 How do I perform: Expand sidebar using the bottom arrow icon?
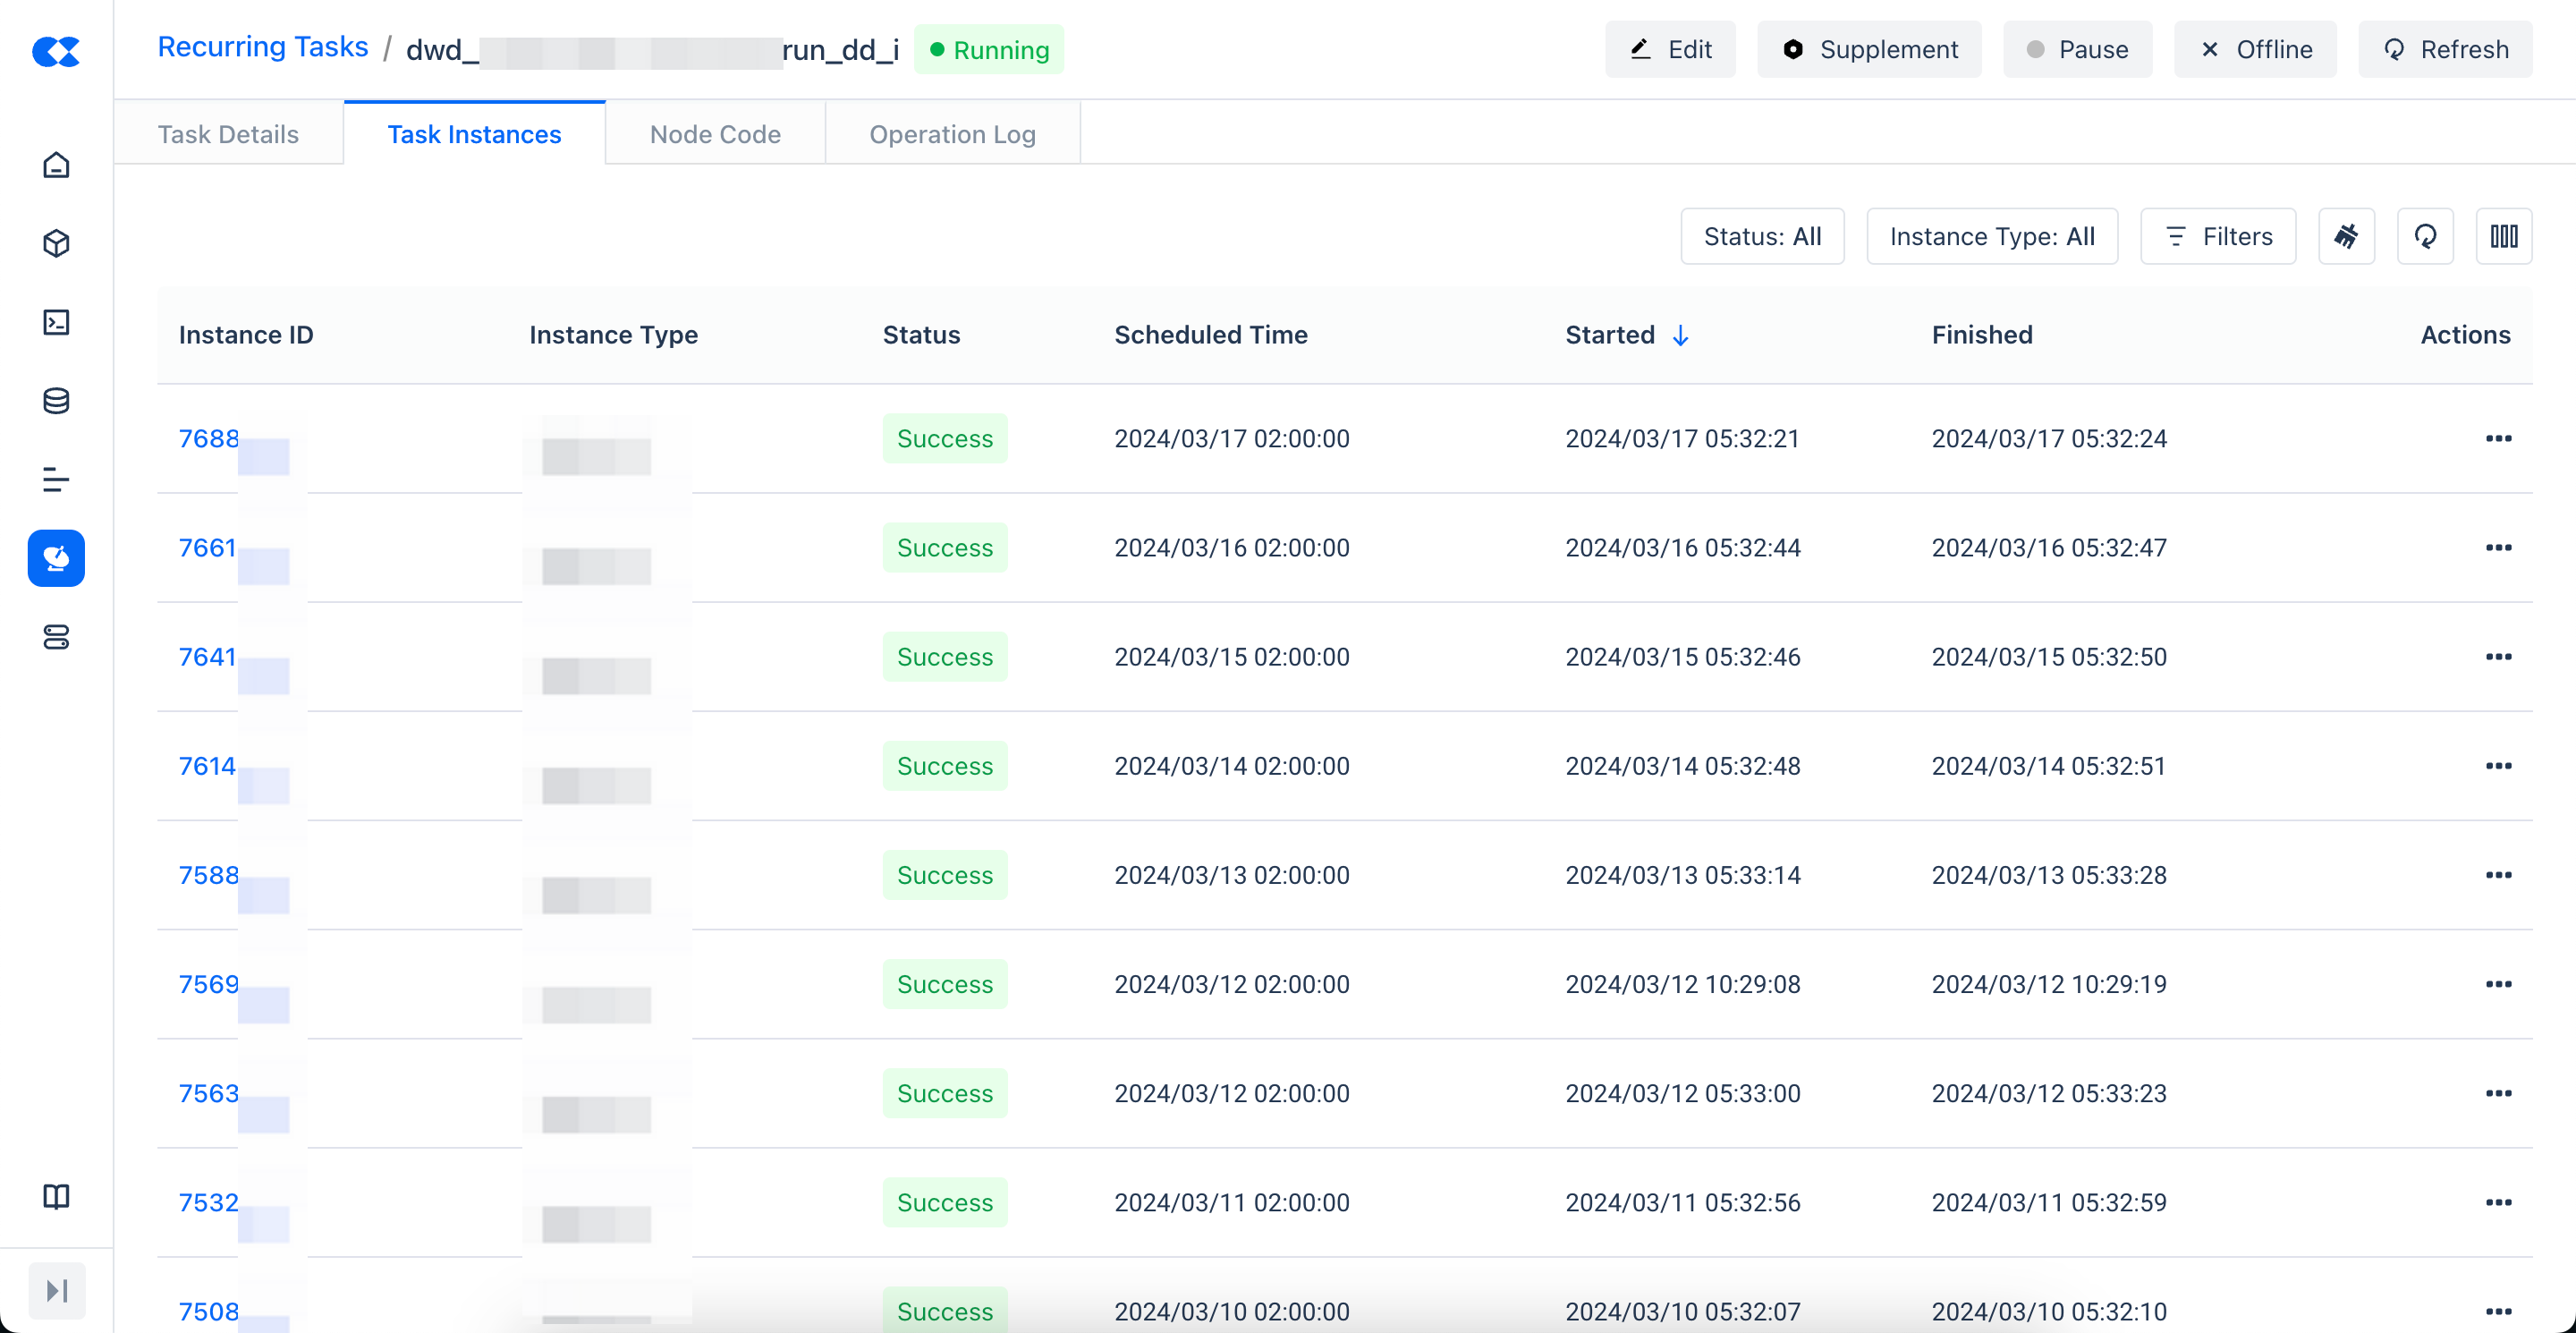(x=56, y=1290)
